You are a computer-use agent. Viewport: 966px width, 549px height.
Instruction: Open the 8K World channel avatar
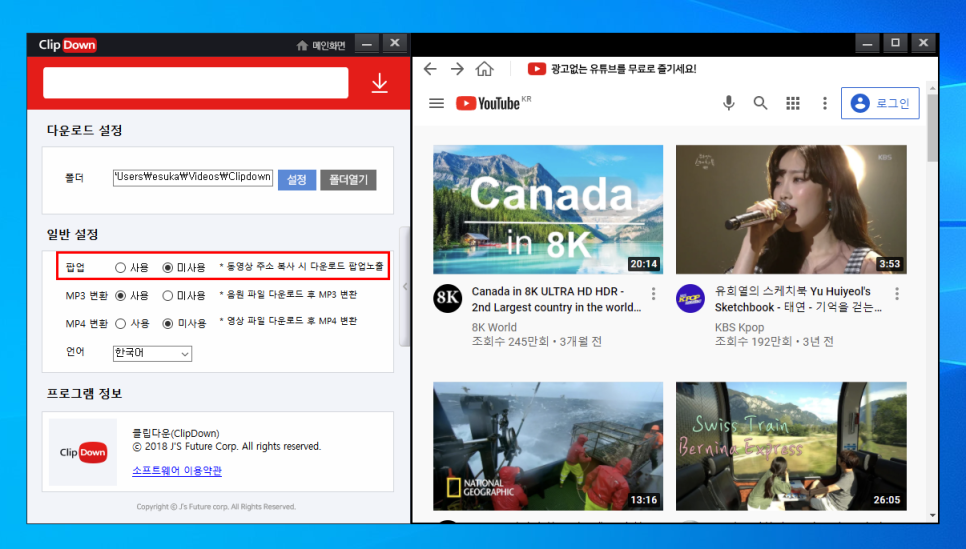(447, 298)
